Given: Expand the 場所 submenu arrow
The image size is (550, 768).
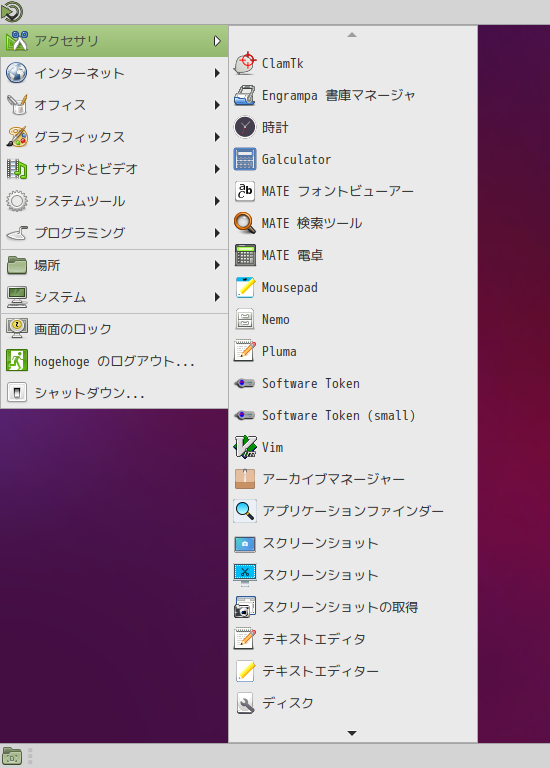Looking at the screenshot, I should tap(217, 265).
